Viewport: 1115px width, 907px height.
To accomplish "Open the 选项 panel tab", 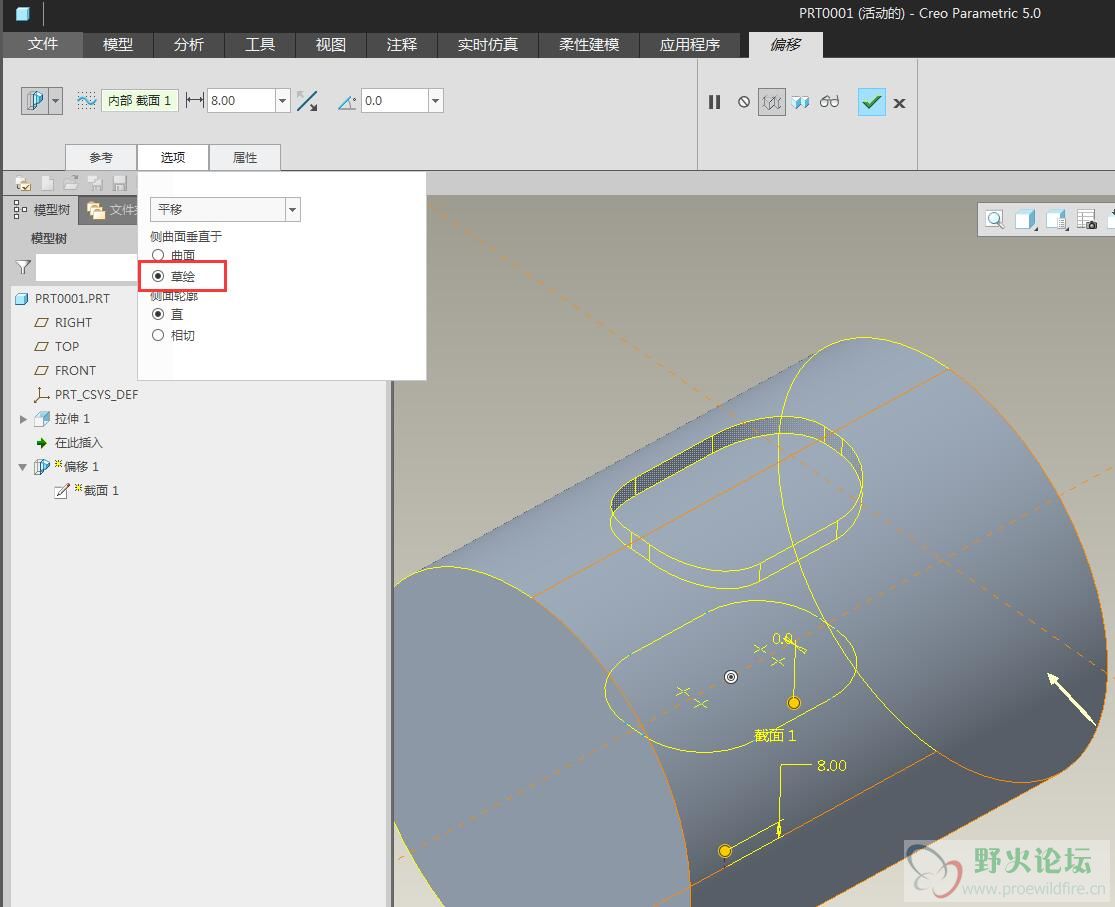I will (x=173, y=157).
